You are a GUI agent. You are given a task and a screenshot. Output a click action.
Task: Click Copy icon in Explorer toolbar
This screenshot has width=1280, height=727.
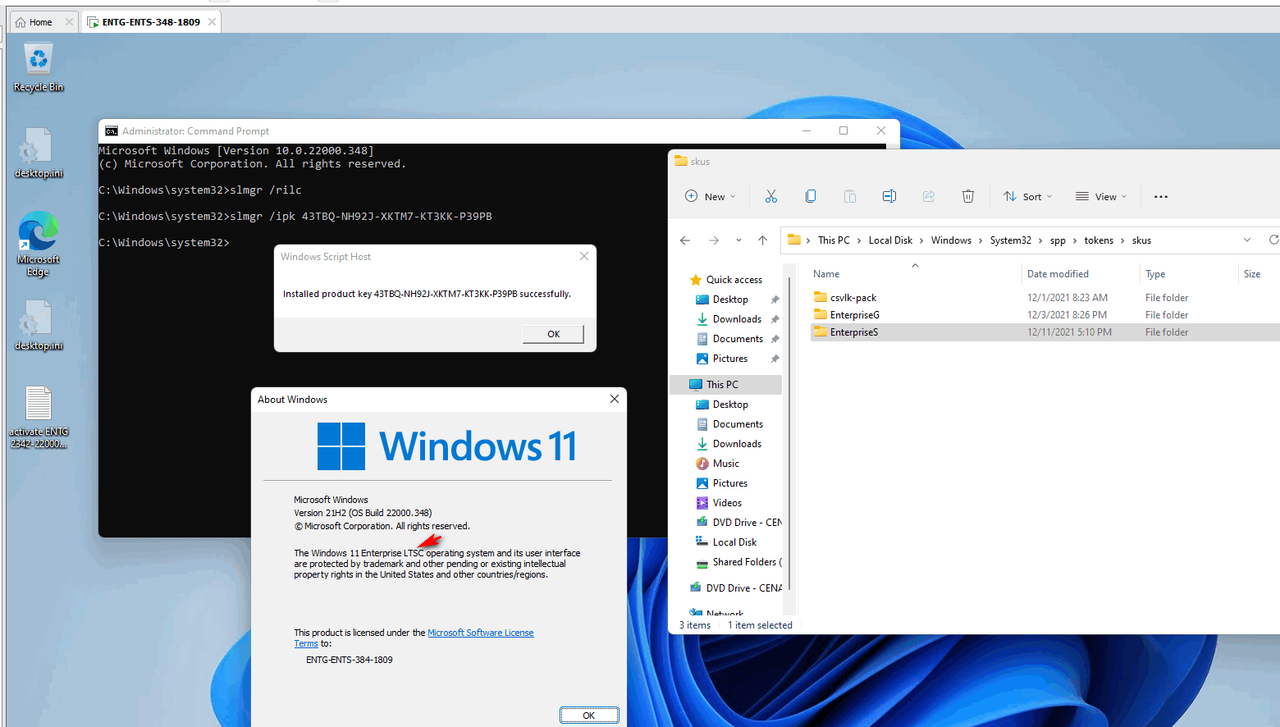click(810, 197)
